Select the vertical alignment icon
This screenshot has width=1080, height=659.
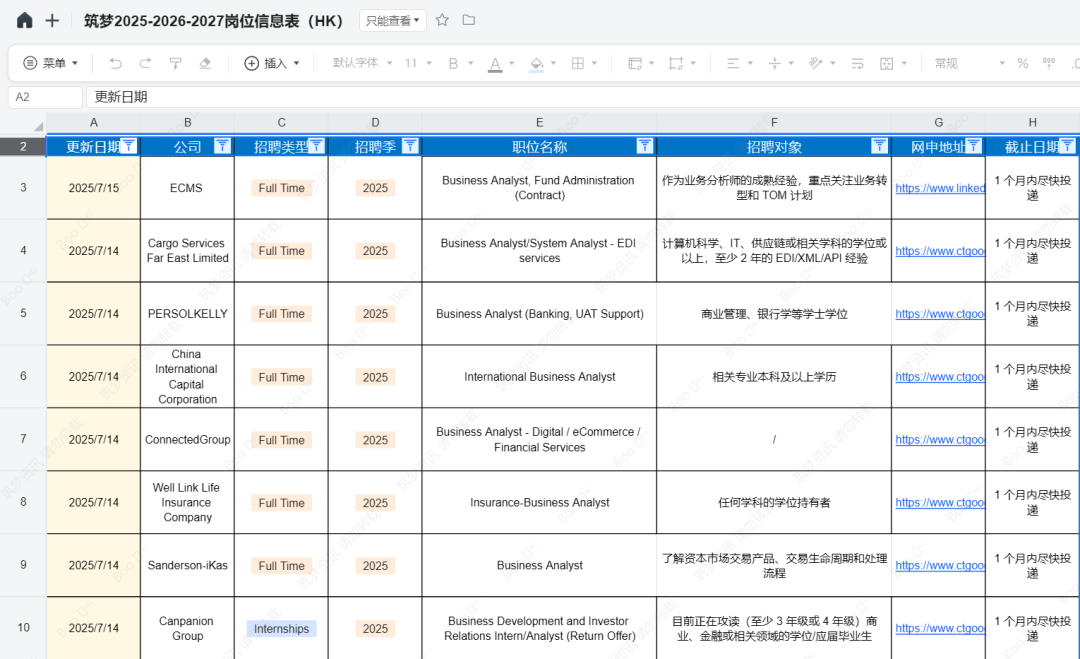(x=774, y=63)
